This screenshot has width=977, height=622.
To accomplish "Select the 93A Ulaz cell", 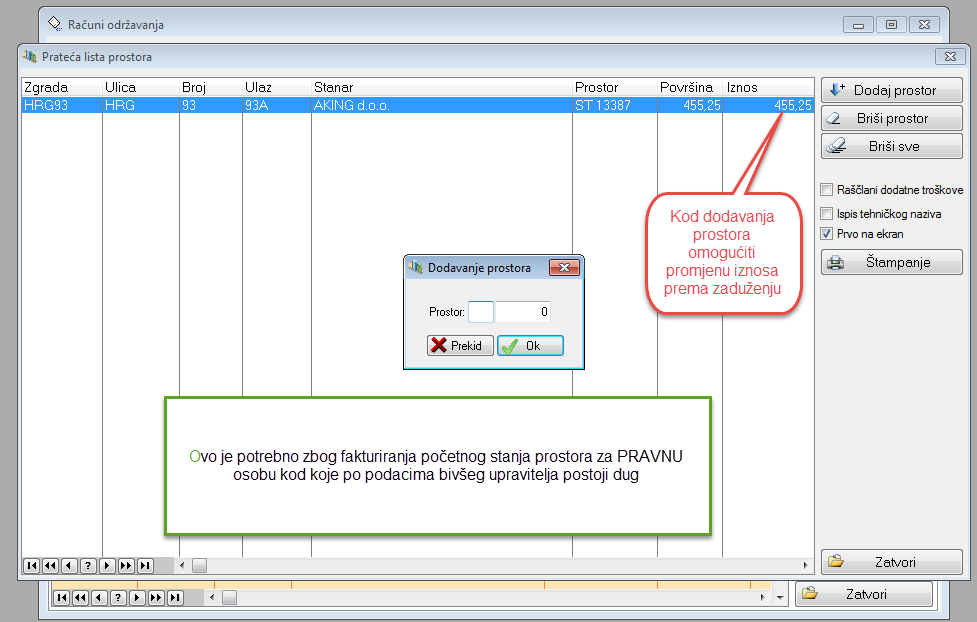I will [x=277, y=105].
